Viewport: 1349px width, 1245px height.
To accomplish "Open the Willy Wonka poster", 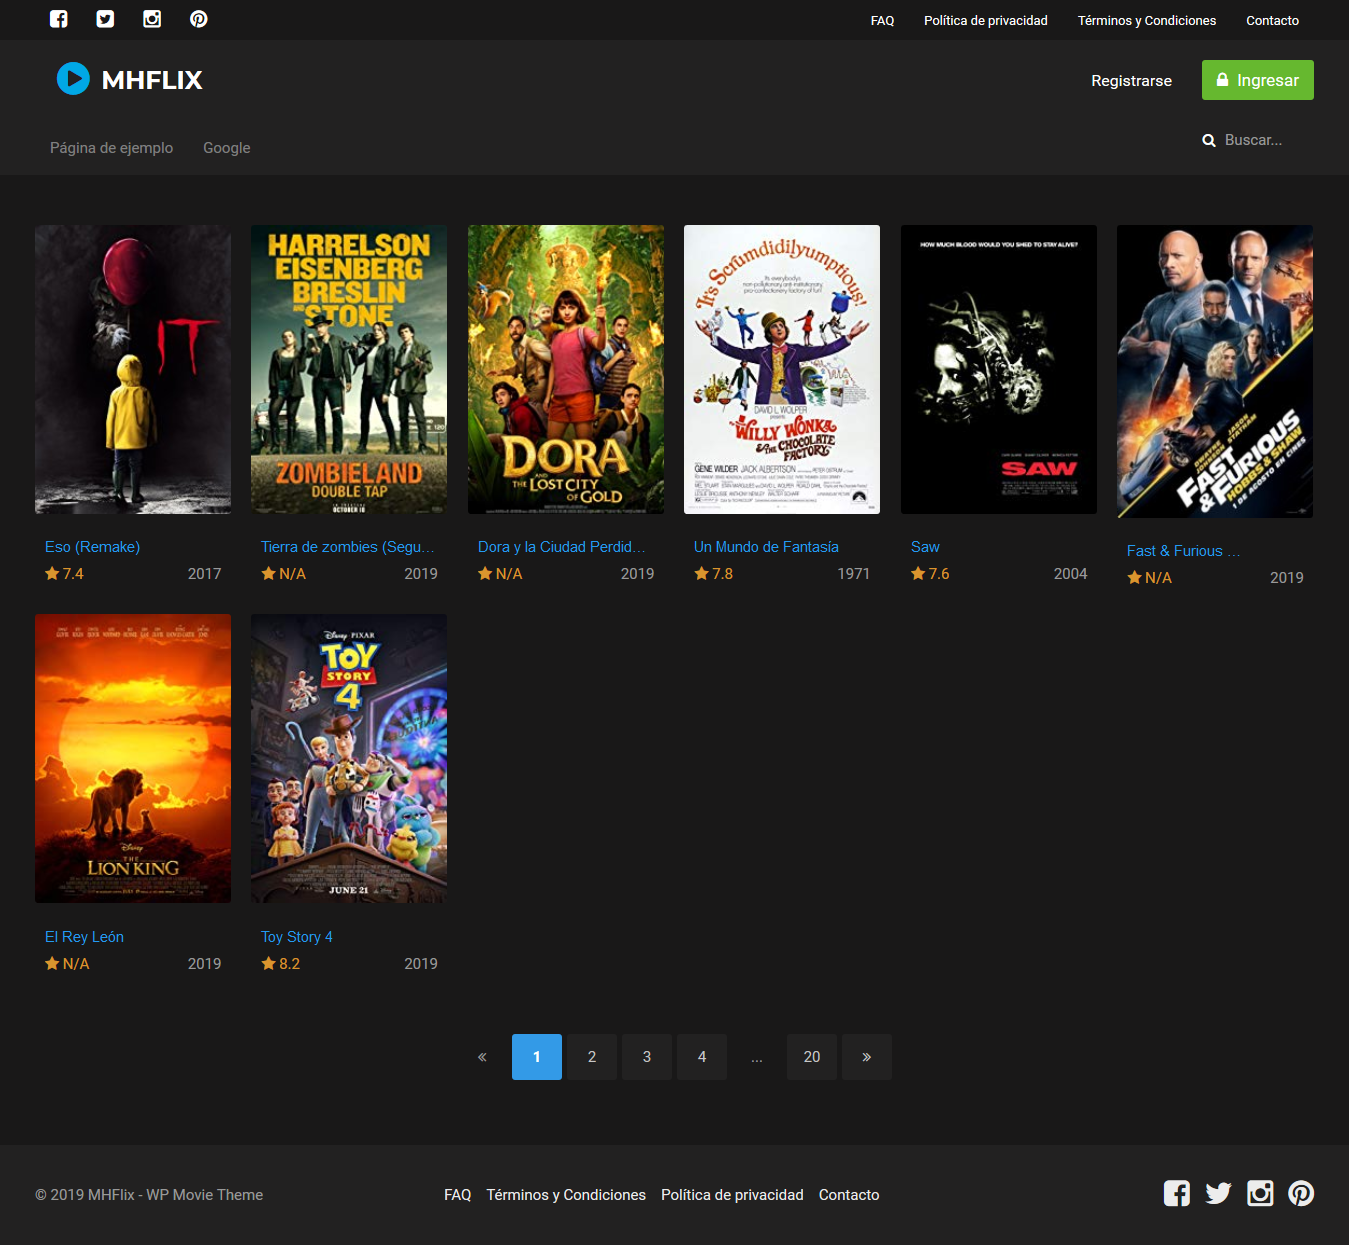I will coord(782,369).
